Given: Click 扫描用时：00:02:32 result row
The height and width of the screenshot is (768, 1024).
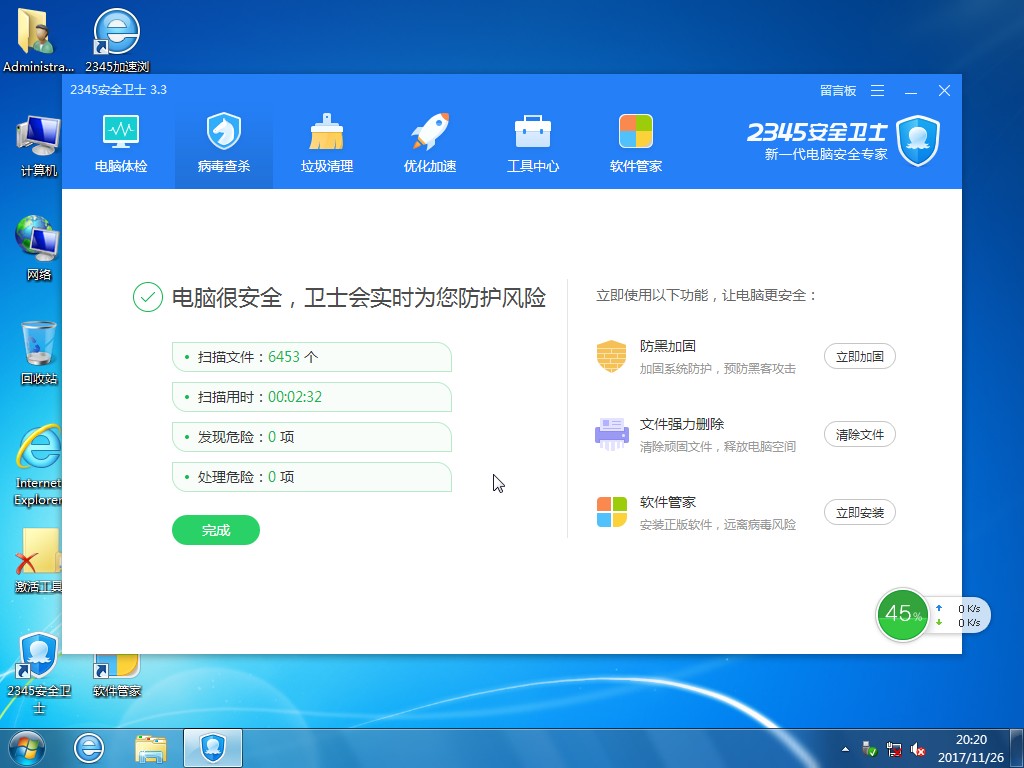Looking at the screenshot, I should [x=312, y=397].
